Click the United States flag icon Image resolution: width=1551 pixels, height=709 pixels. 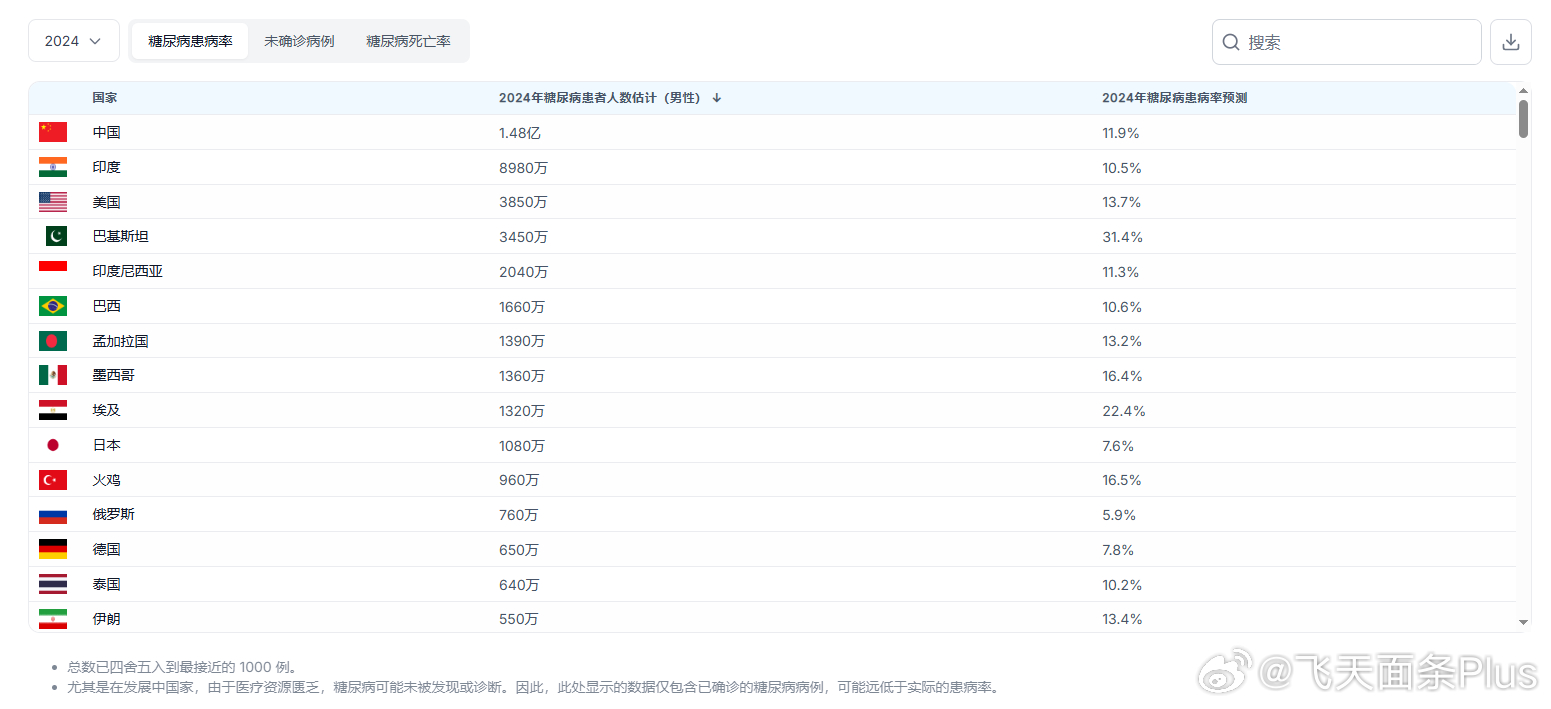(x=53, y=202)
